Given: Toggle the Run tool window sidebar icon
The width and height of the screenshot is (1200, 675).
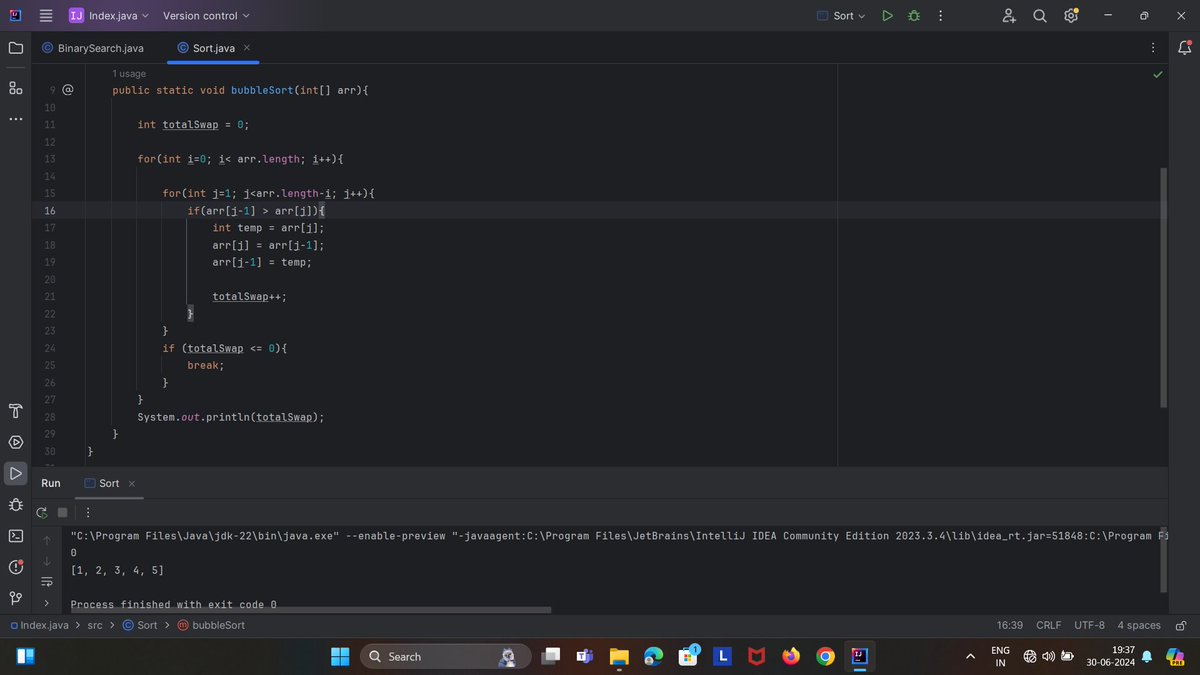Looking at the screenshot, I should 15,473.
